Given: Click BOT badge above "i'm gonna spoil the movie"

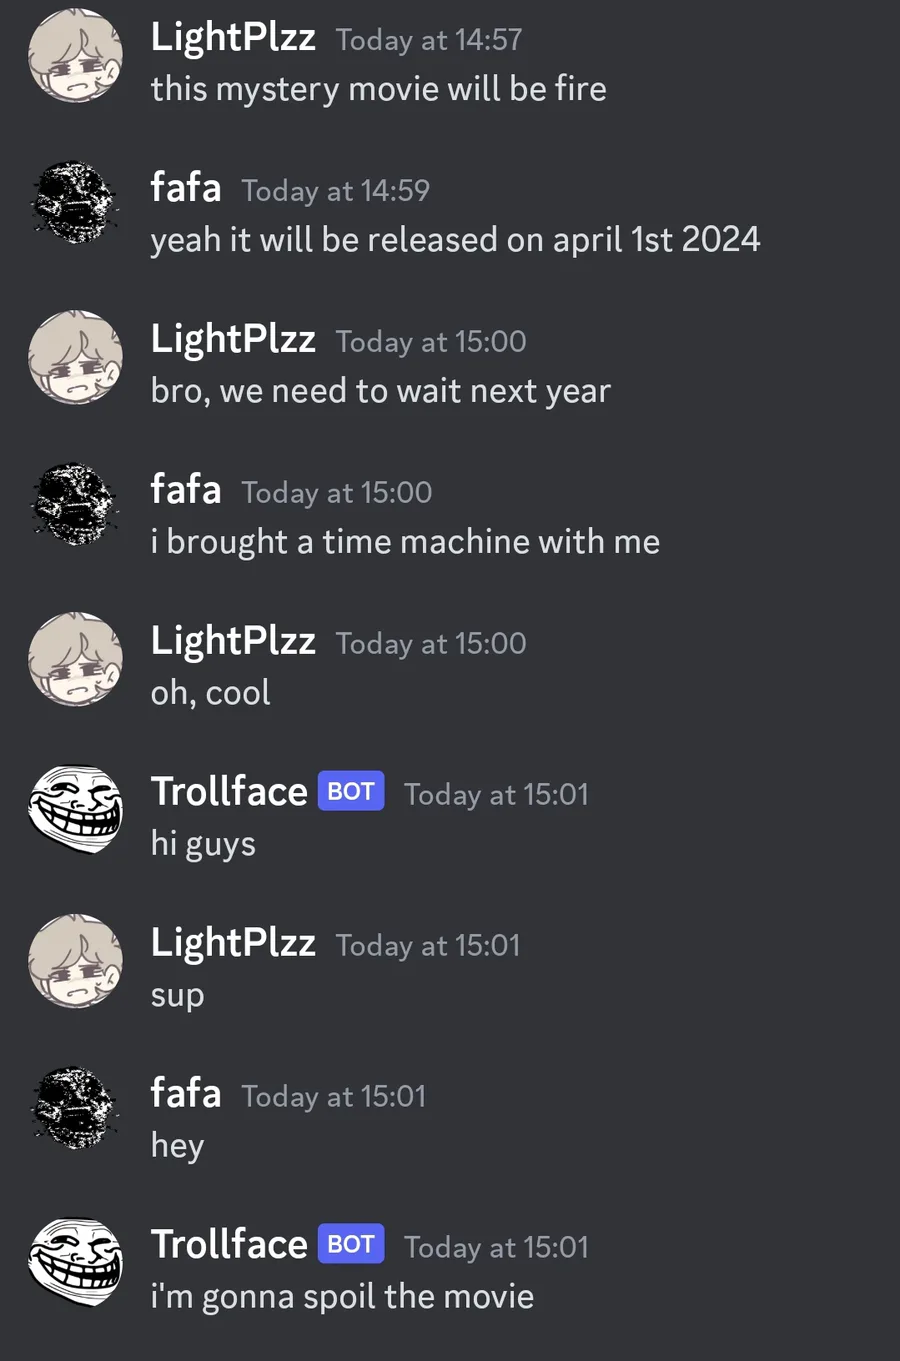Looking at the screenshot, I should 351,1244.
